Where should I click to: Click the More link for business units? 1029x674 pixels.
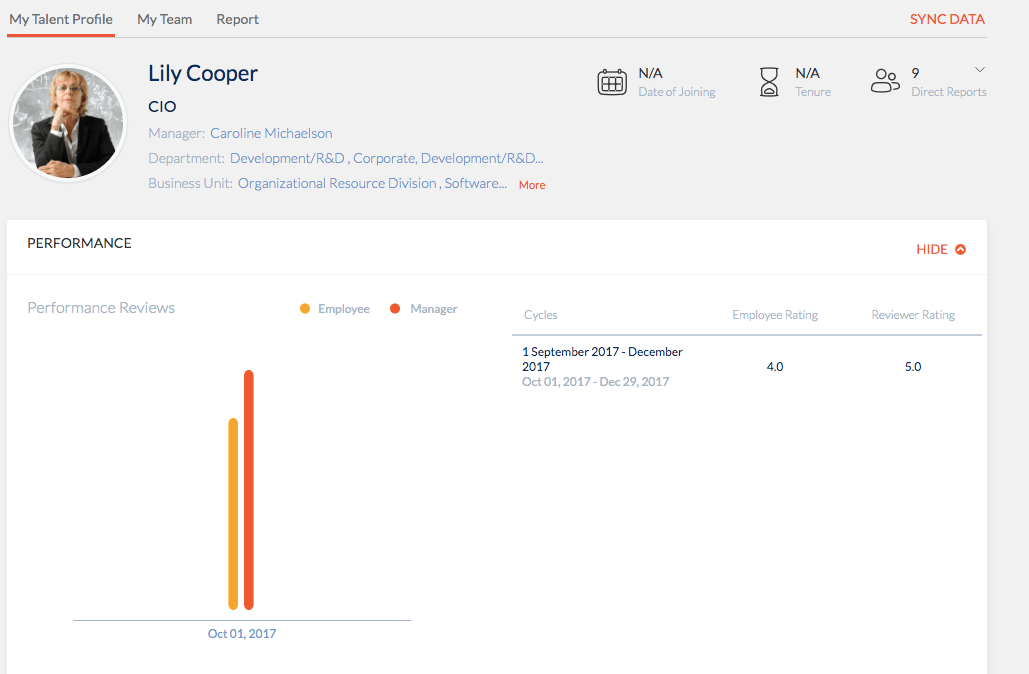point(532,185)
